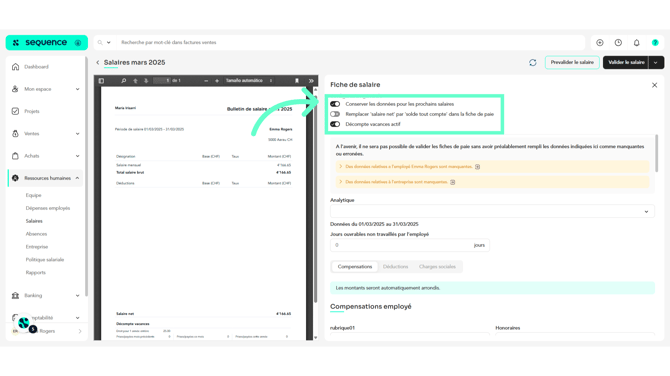Click Prevalider le salaire button

click(572, 63)
